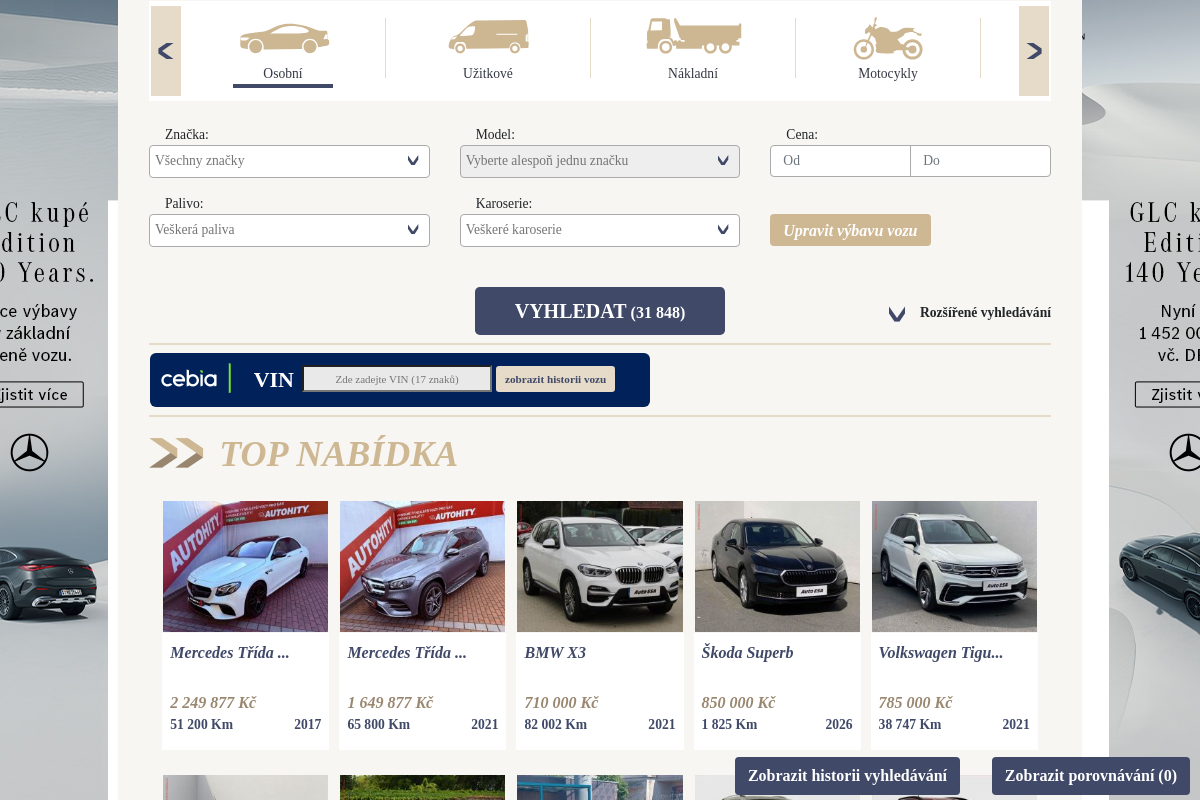The height and width of the screenshot is (800, 1200).
Task: Click price 710 000 Kč
Action: pos(561,703)
